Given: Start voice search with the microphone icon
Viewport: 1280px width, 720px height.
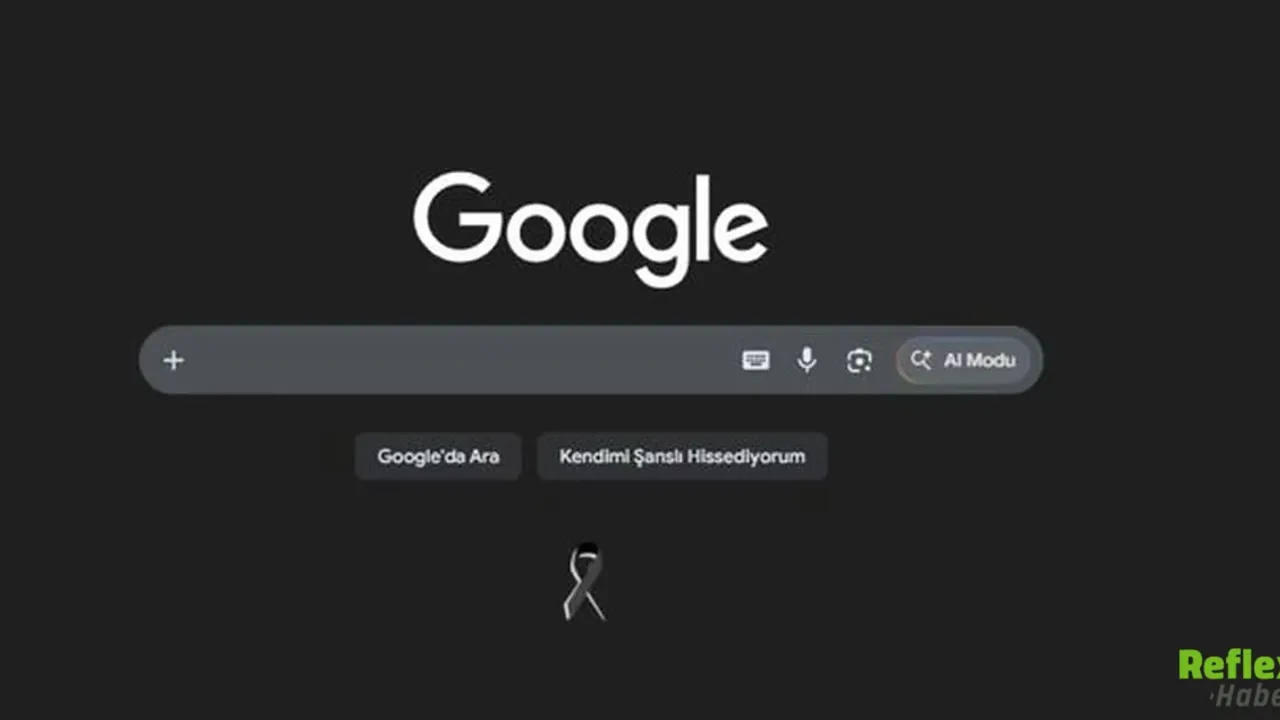Looking at the screenshot, I should point(807,360).
